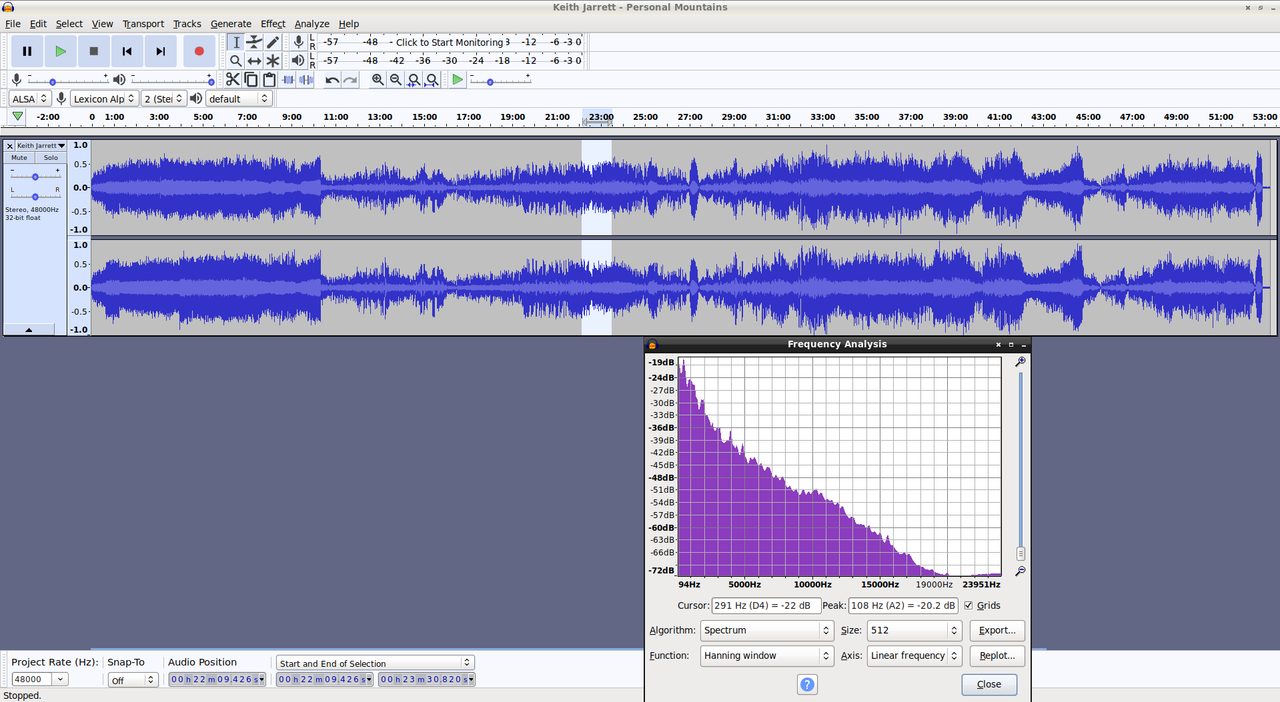Copy selection with the Copy icon
The image size is (1280, 702).
(x=251, y=80)
